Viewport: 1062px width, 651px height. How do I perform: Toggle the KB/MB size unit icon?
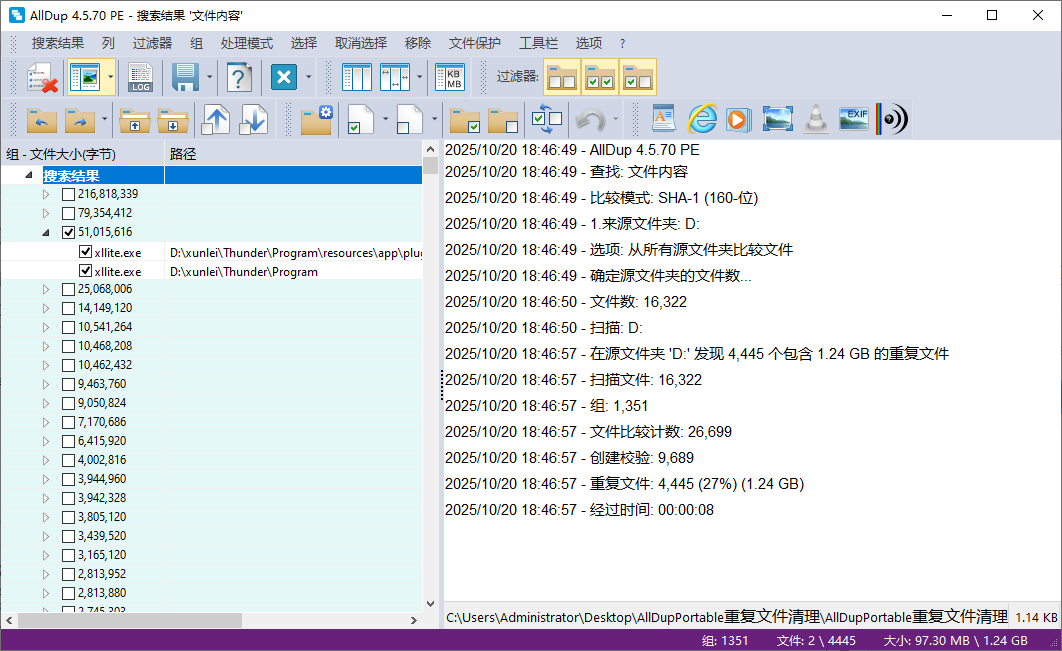click(451, 77)
